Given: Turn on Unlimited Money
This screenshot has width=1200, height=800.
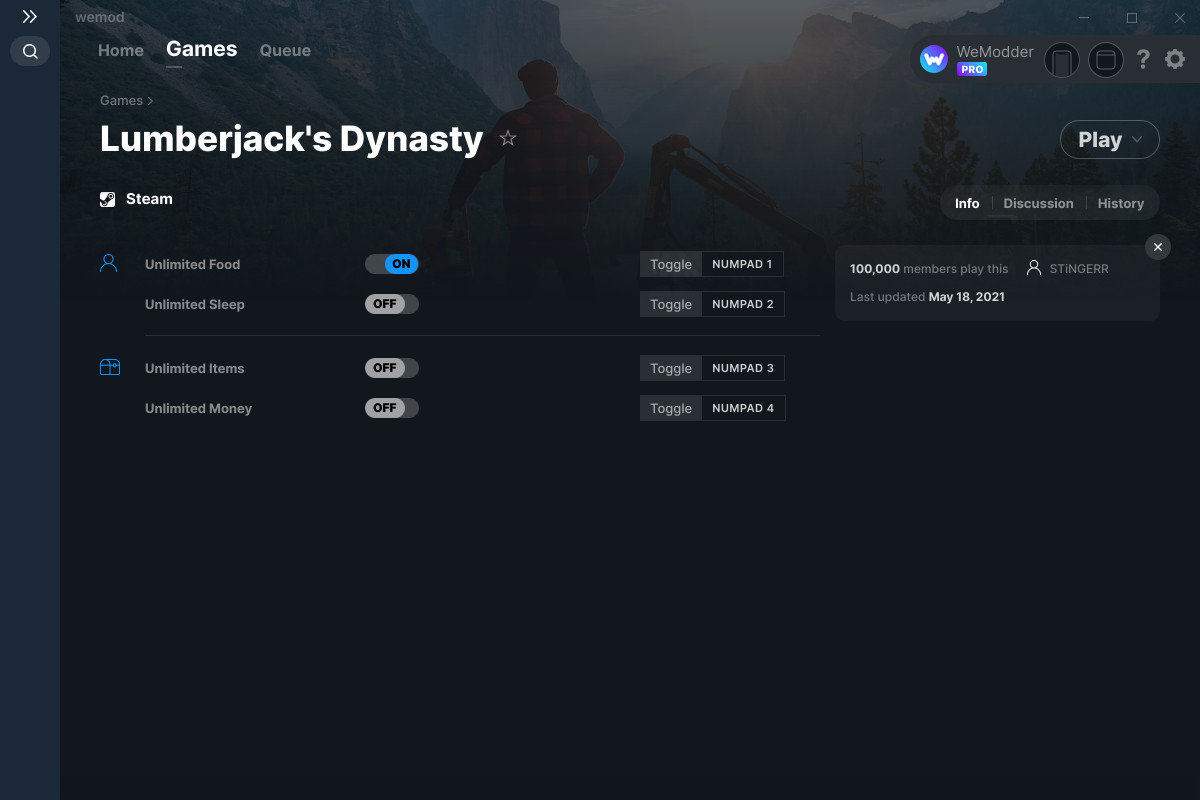Looking at the screenshot, I should click(392, 408).
